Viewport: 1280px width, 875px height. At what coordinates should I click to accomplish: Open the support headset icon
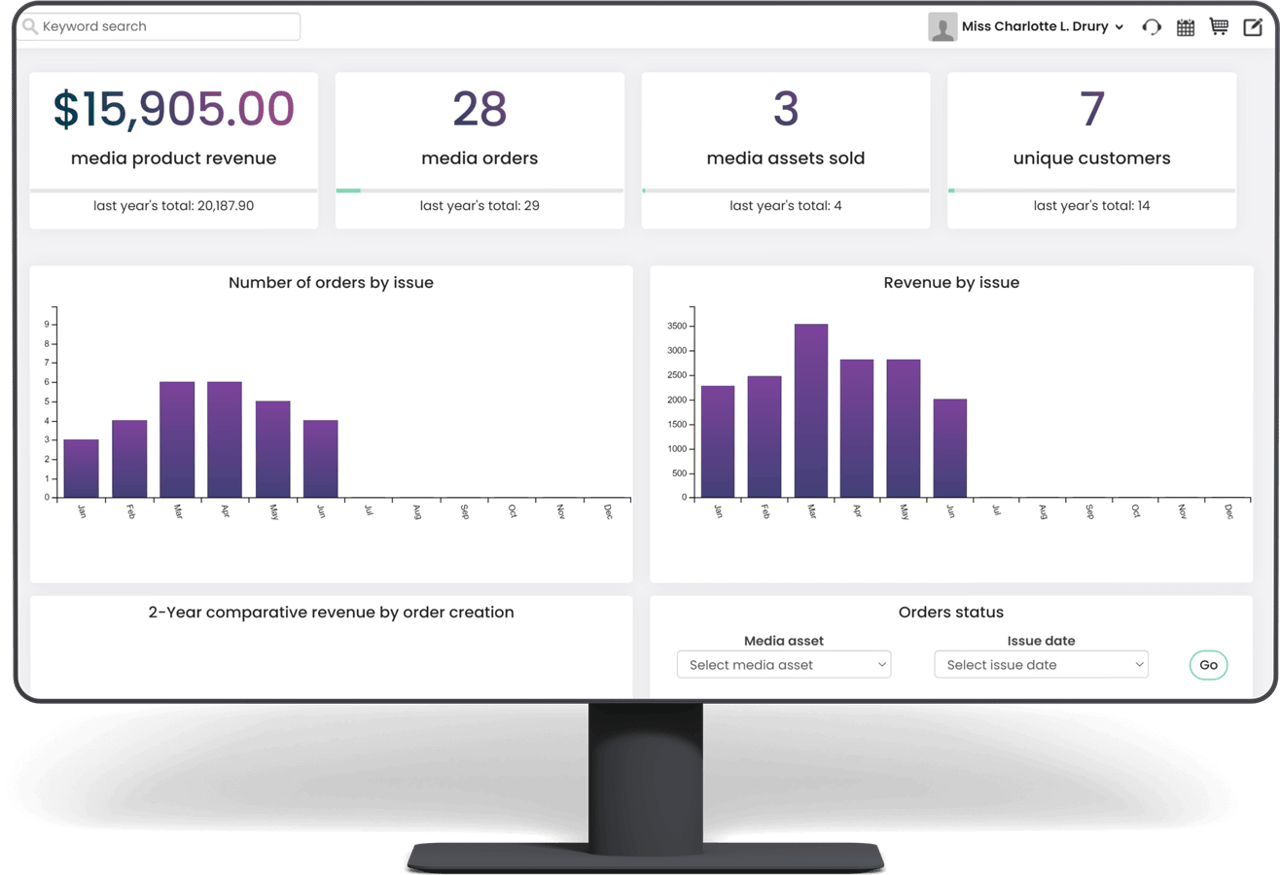coord(1151,27)
